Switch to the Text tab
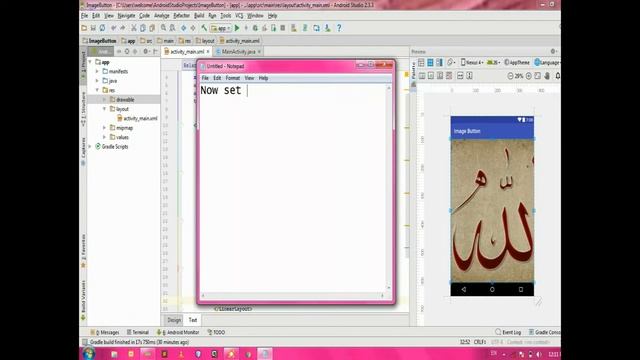 click(x=193, y=320)
